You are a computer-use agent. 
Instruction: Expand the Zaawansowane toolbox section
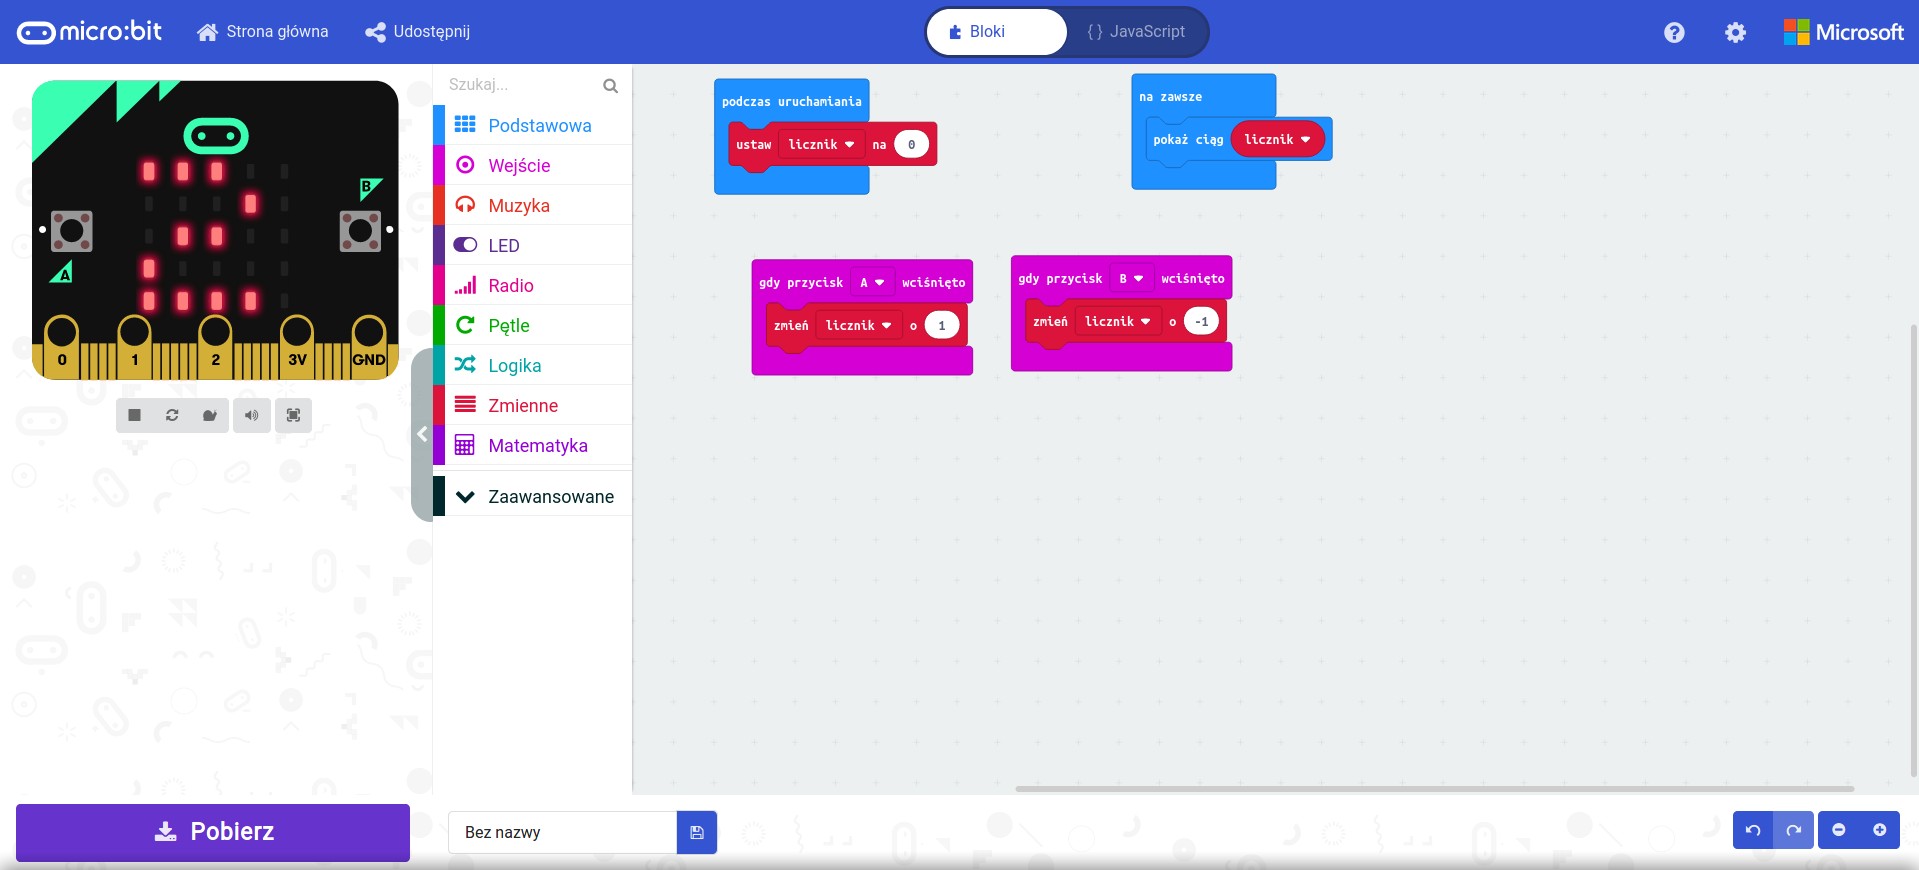[533, 497]
